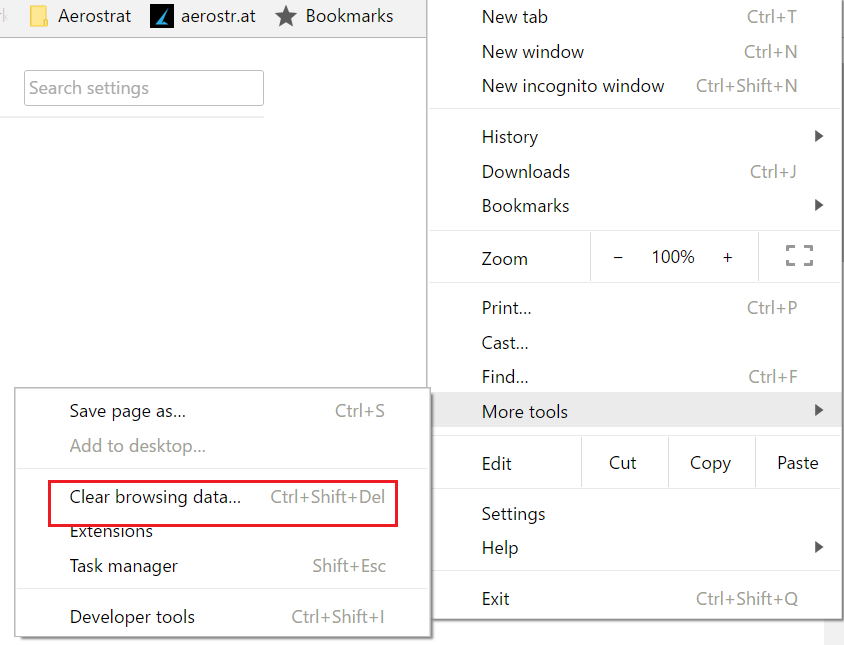Open Task manager from submenu
Image resolution: width=844 pixels, height=645 pixels.
(124, 566)
